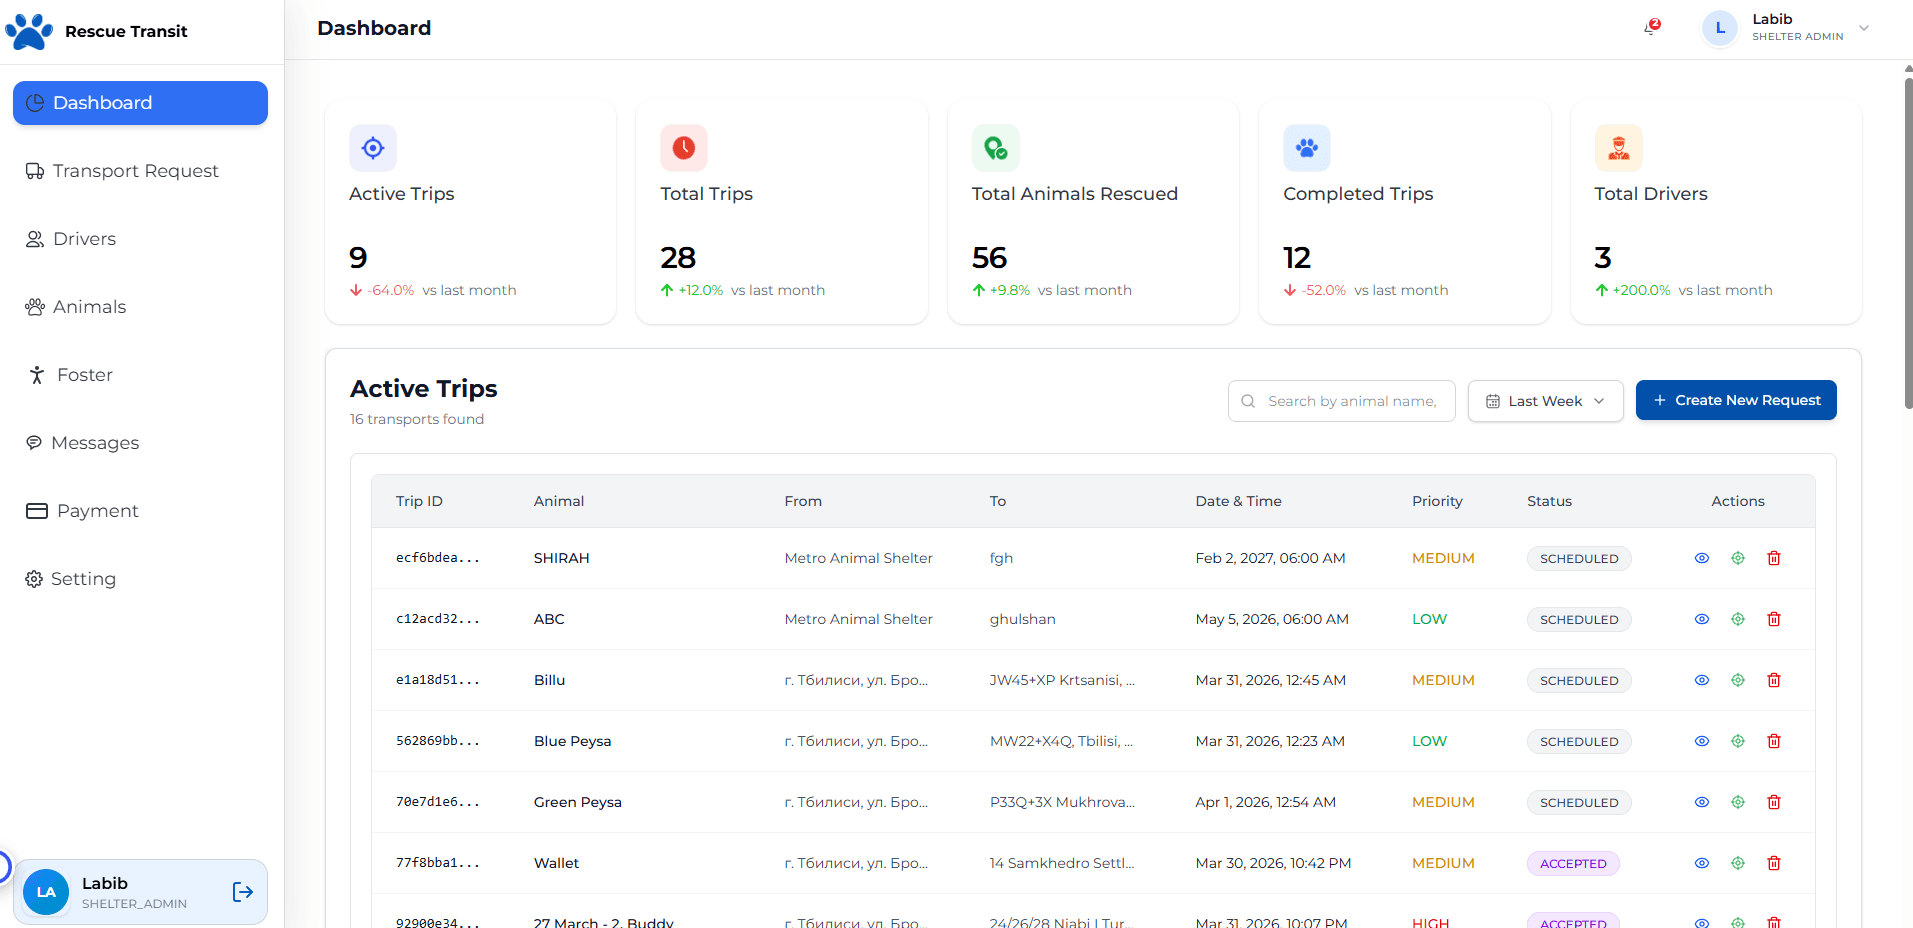The image size is (1913, 928).
Task: Click the Active Trips target icon
Action: pyautogui.click(x=373, y=148)
